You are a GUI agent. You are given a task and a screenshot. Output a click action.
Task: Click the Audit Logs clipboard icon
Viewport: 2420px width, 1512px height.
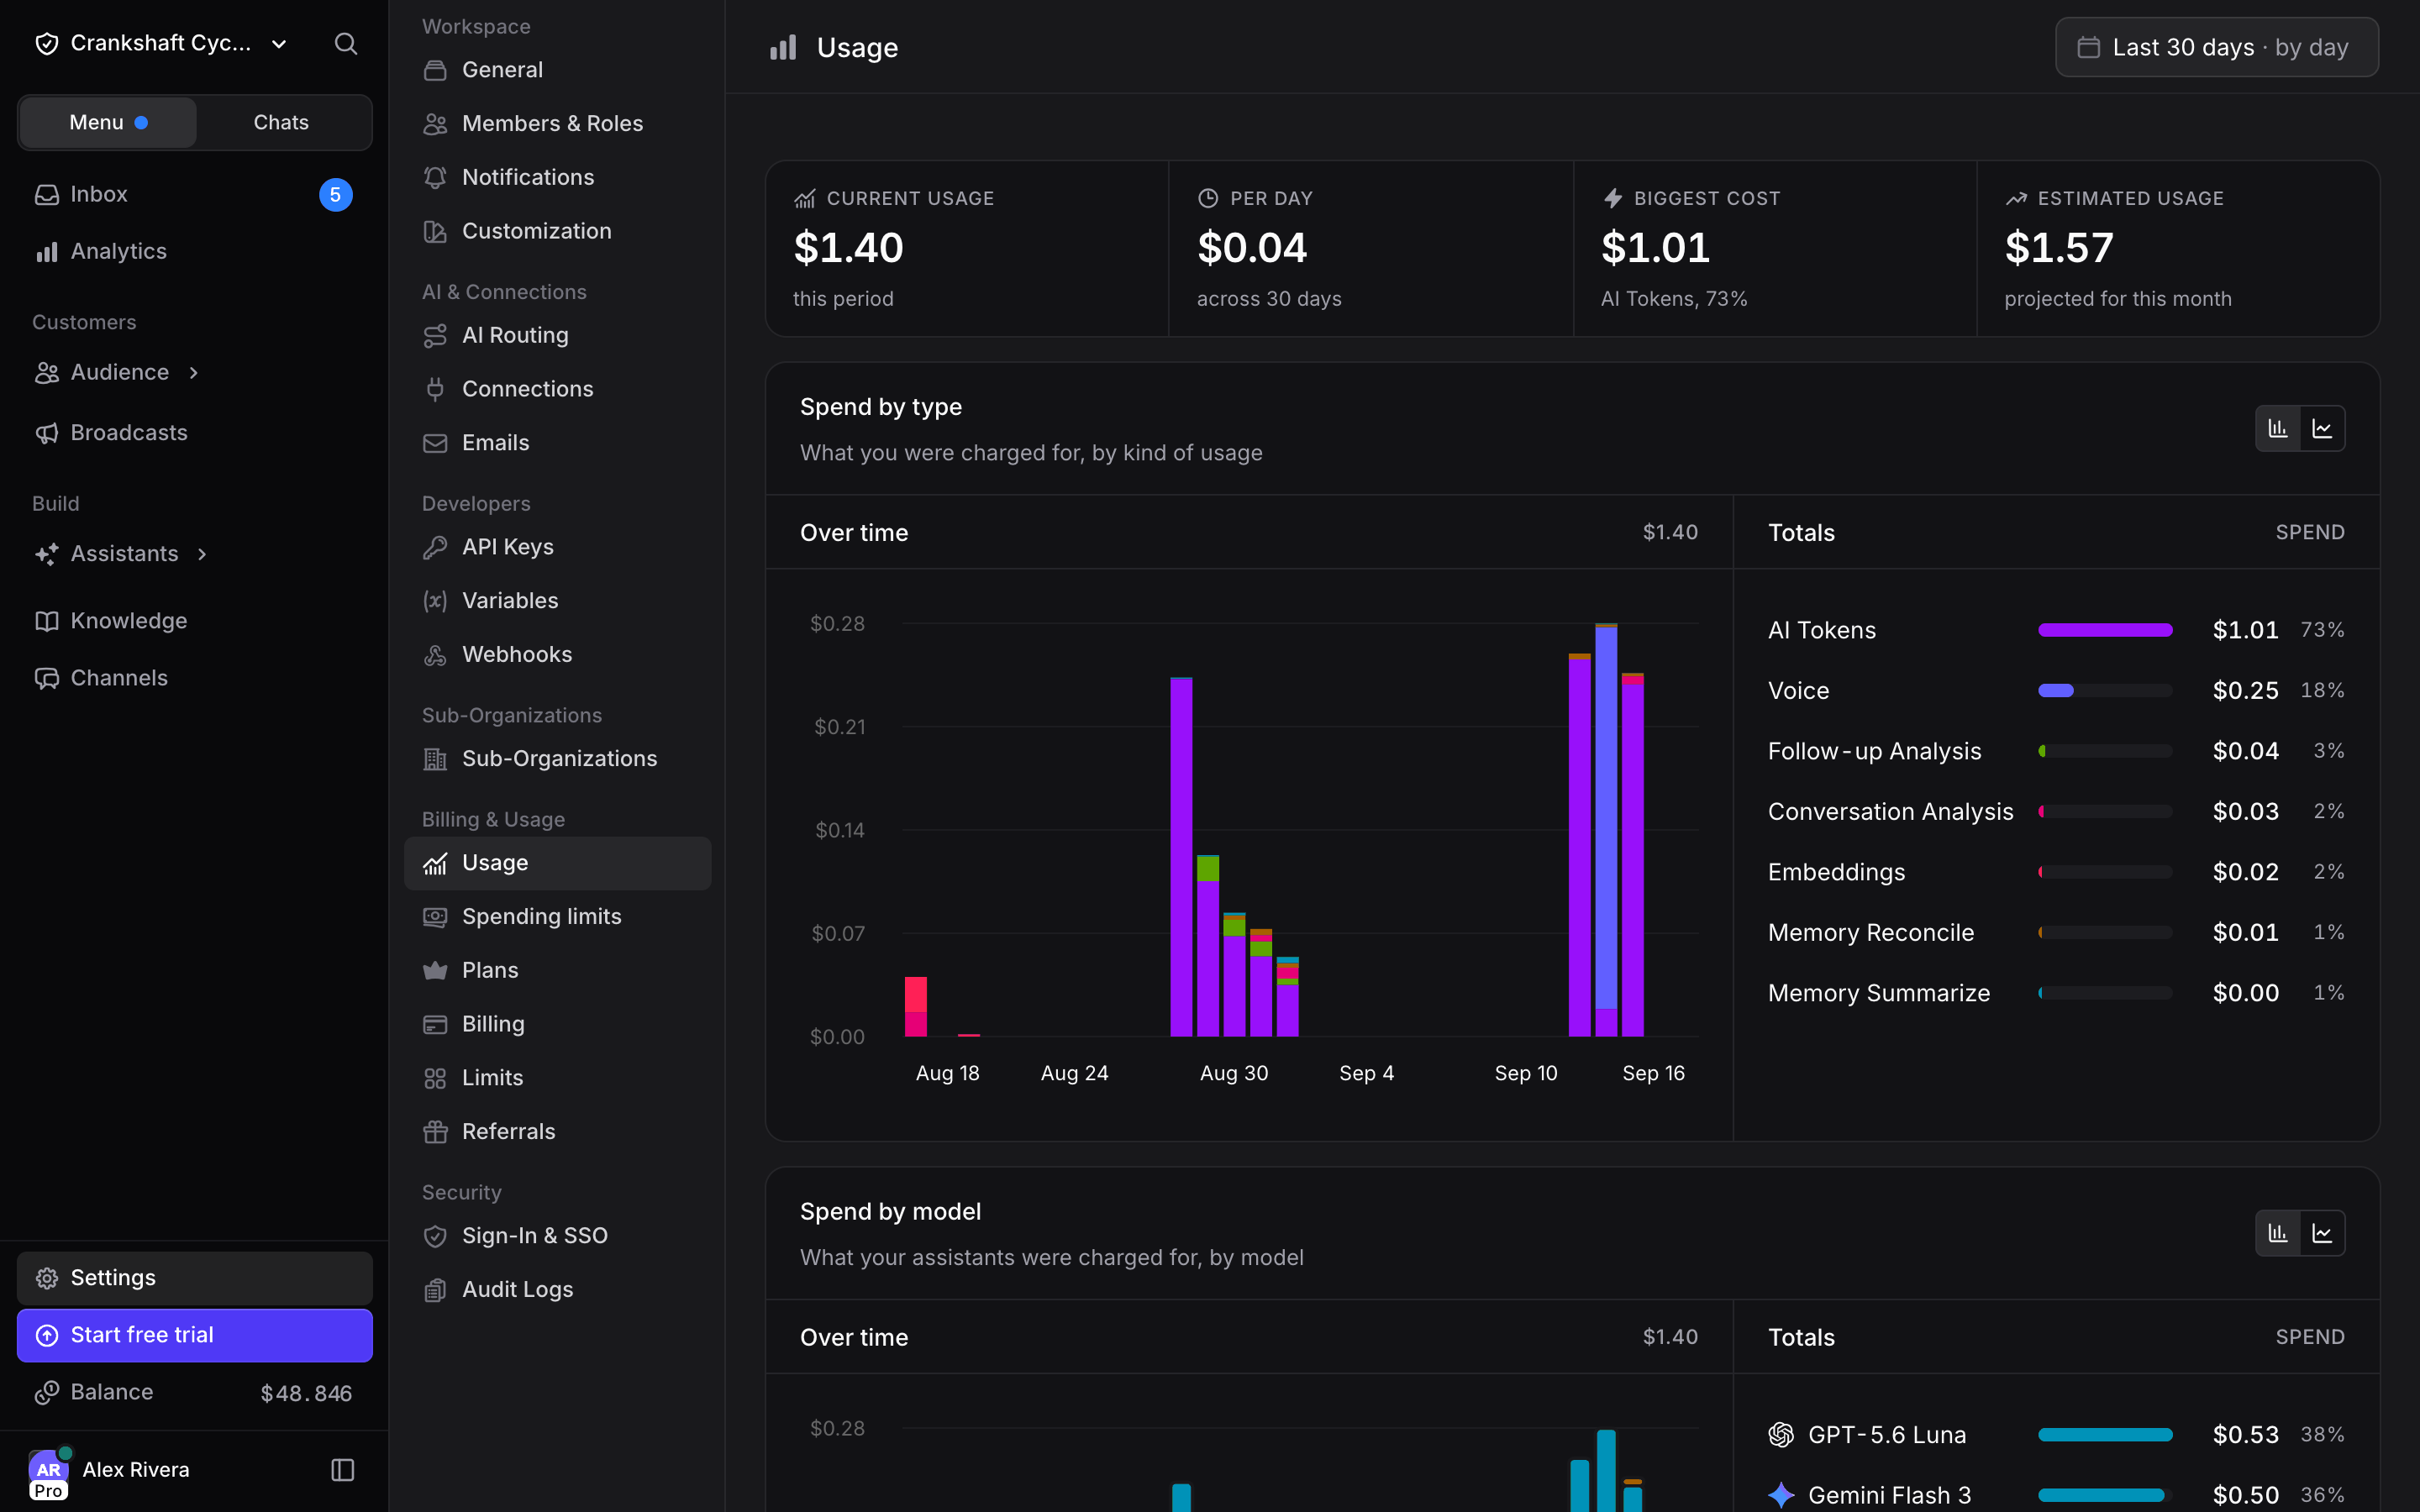[435, 1290]
